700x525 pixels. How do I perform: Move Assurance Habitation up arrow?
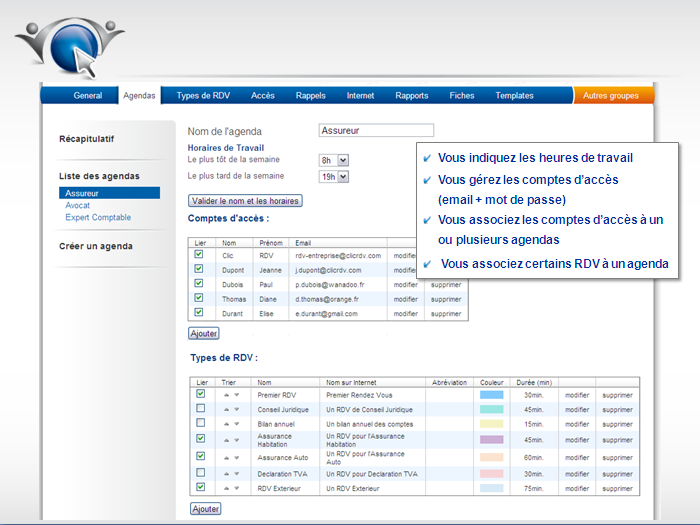[226, 440]
